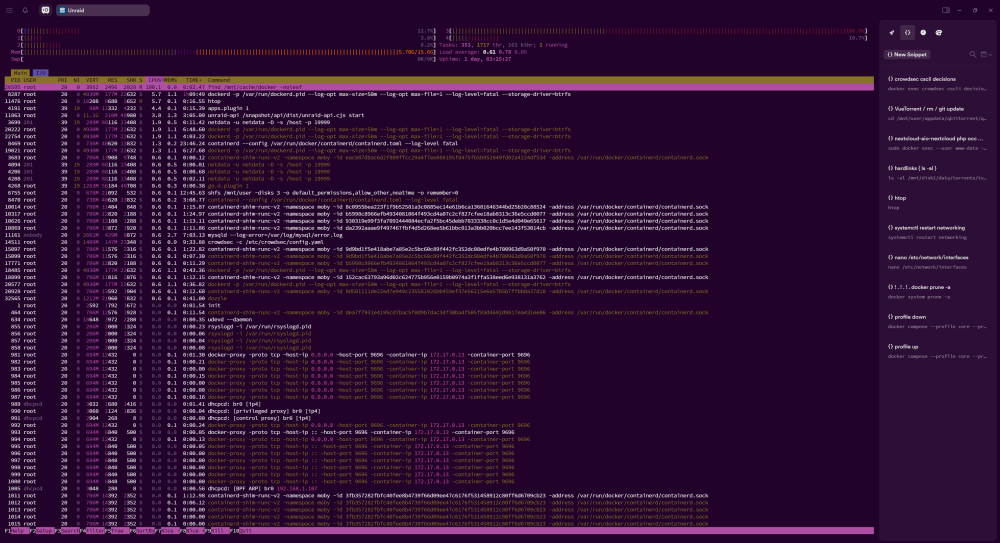The width and height of the screenshot is (1000, 543).
Task: Click the F4 Filter function key
Action: pyautogui.click(x=92, y=531)
